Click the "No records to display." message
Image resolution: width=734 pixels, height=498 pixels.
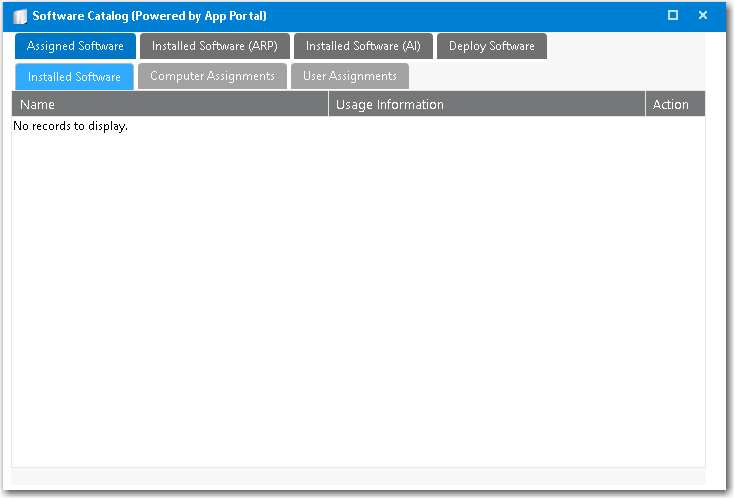[x=70, y=127]
